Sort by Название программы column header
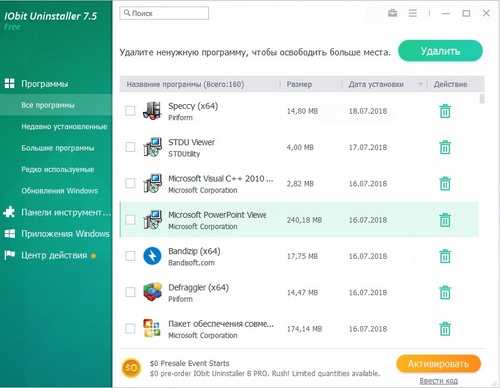The height and width of the screenshot is (388, 500). 185,84
